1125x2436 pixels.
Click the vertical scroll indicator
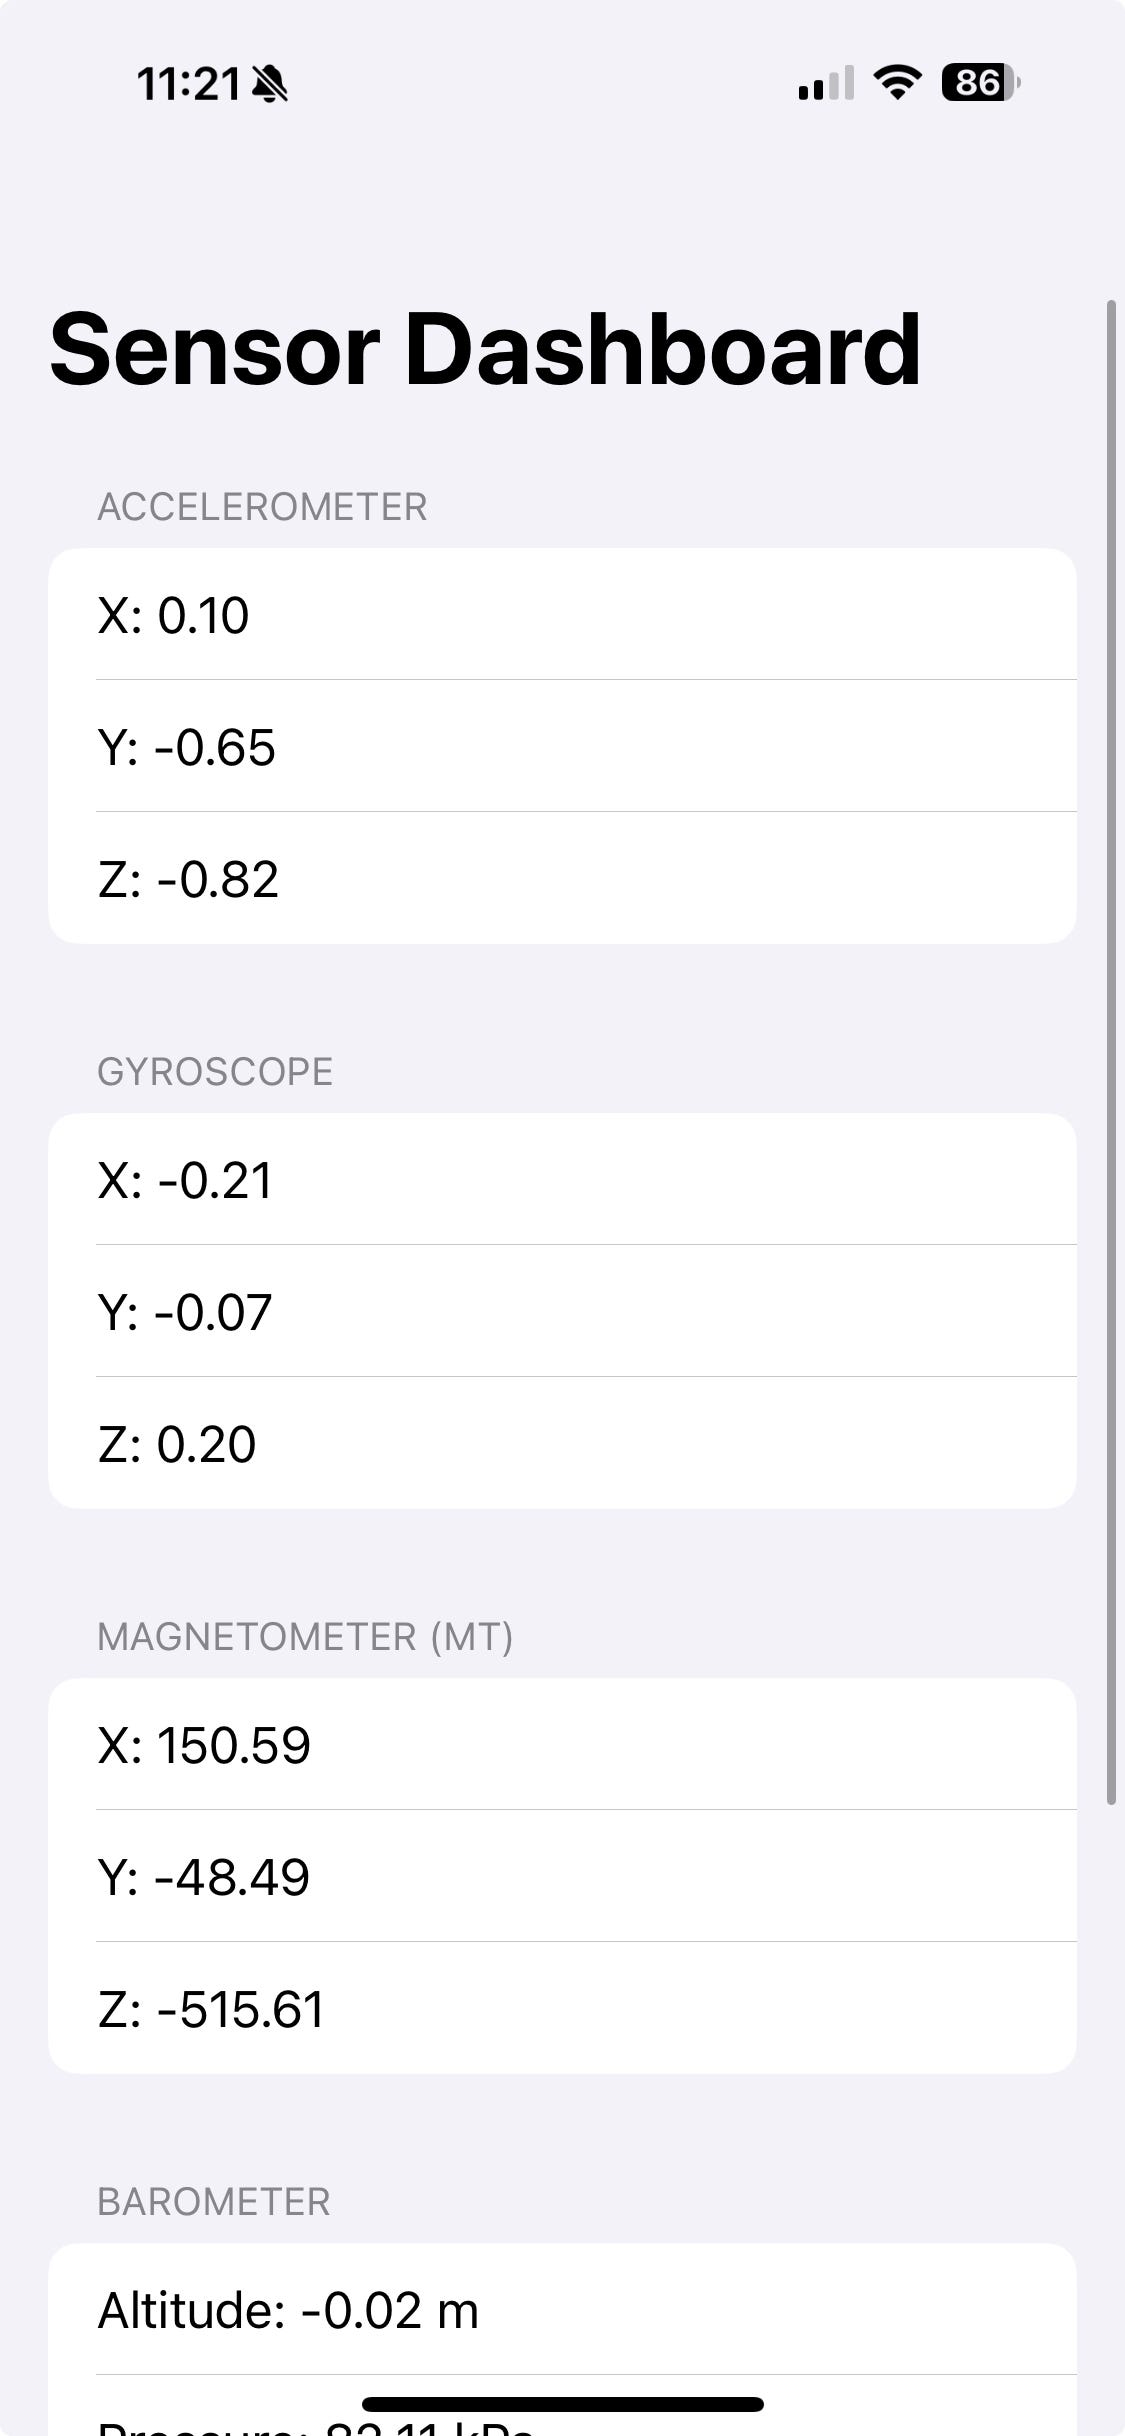1111,1050
